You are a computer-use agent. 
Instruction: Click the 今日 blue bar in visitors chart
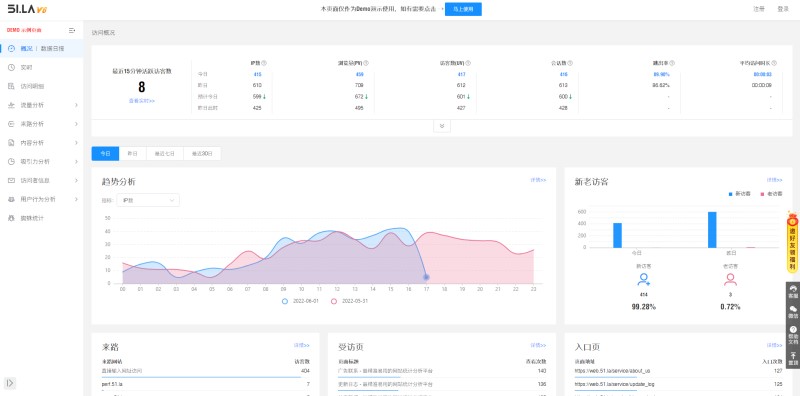pos(617,235)
